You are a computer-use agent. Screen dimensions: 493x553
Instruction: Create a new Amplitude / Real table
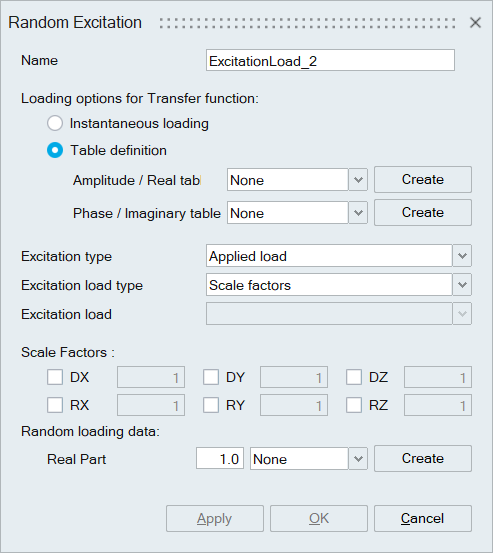(x=422, y=180)
